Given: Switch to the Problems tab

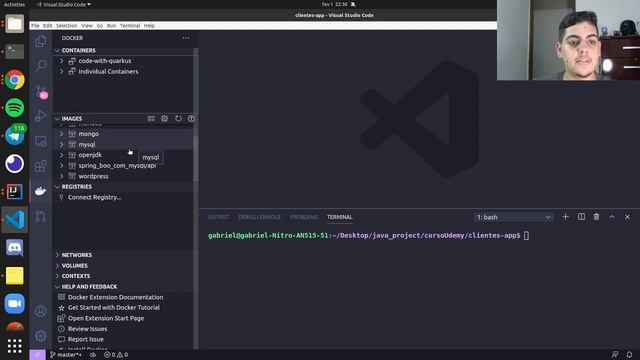Looking at the screenshot, I should click(304, 217).
